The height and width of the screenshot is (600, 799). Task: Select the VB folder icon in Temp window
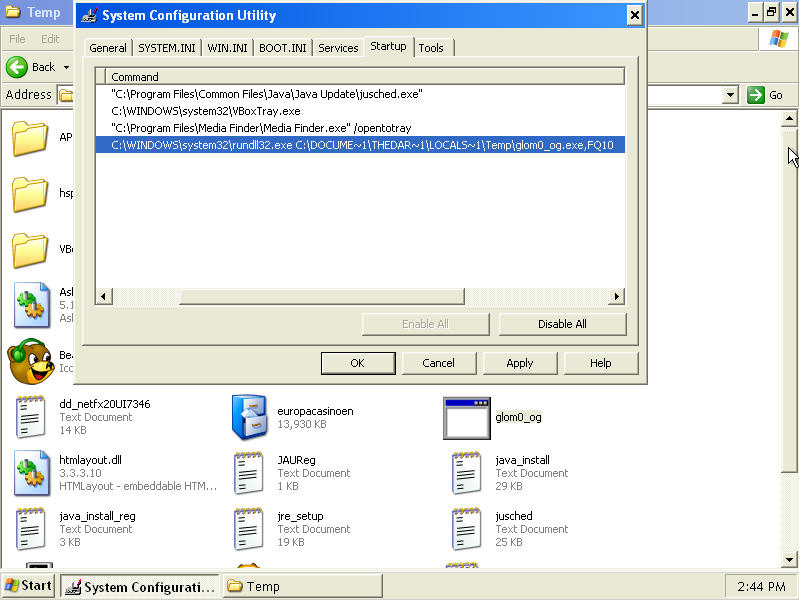point(30,250)
